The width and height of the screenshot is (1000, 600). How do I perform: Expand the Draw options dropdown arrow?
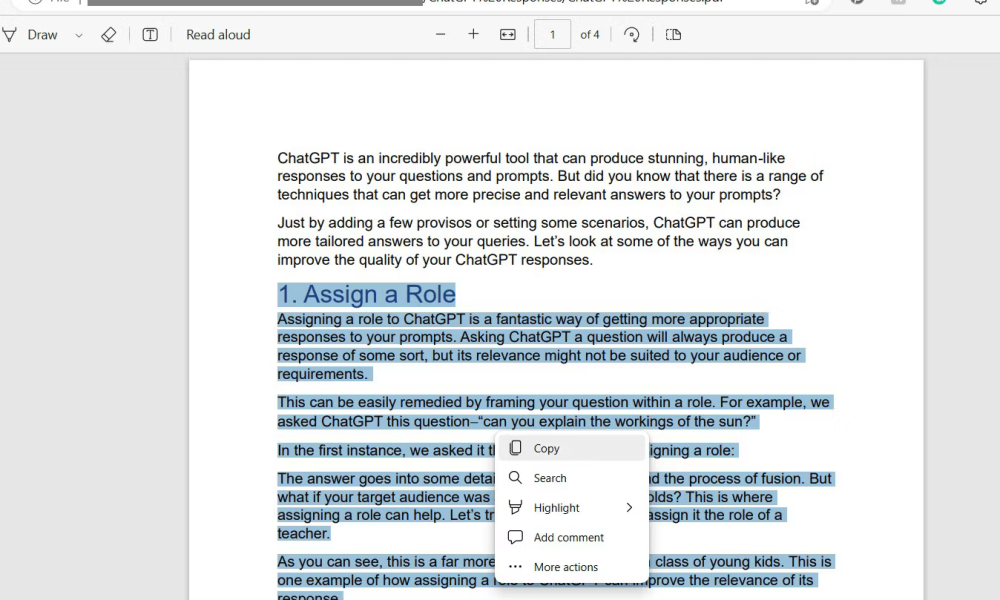[79, 36]
